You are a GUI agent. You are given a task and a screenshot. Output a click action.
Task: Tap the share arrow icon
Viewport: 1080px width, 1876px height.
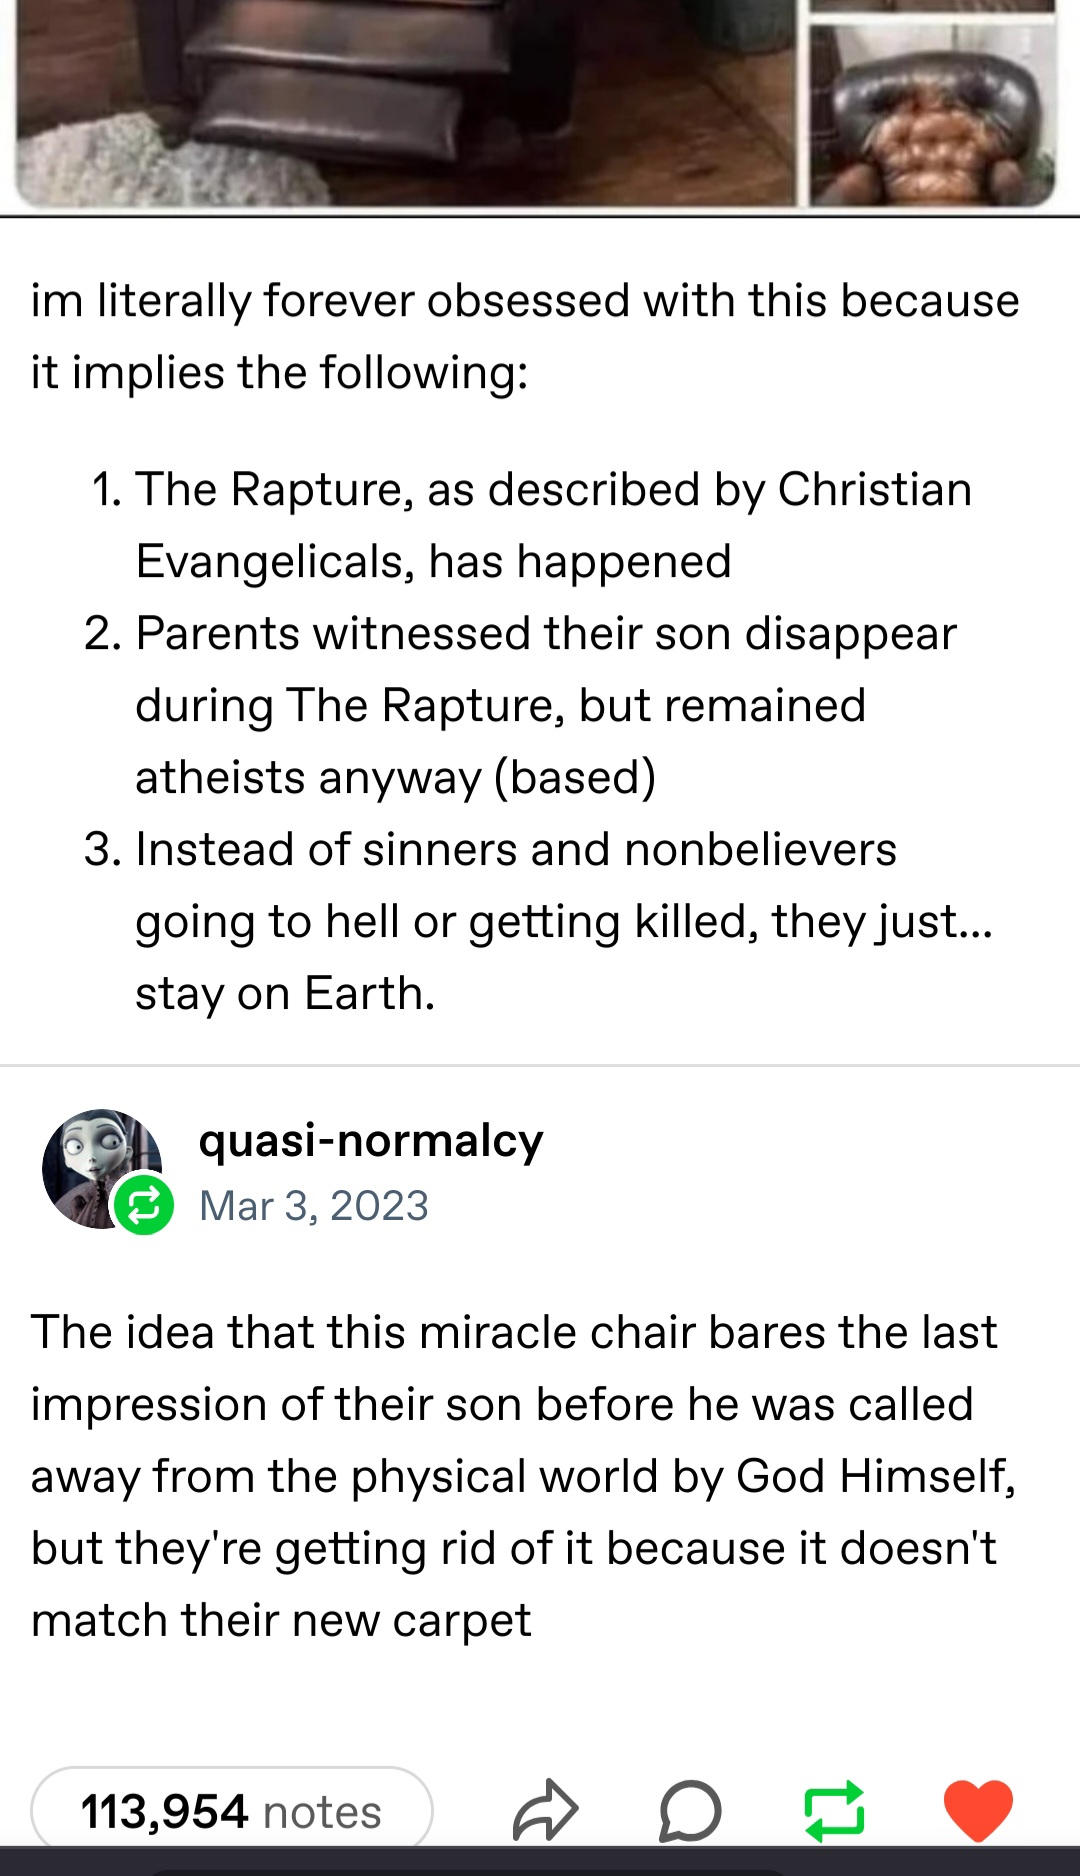[x=545, y=1810]
